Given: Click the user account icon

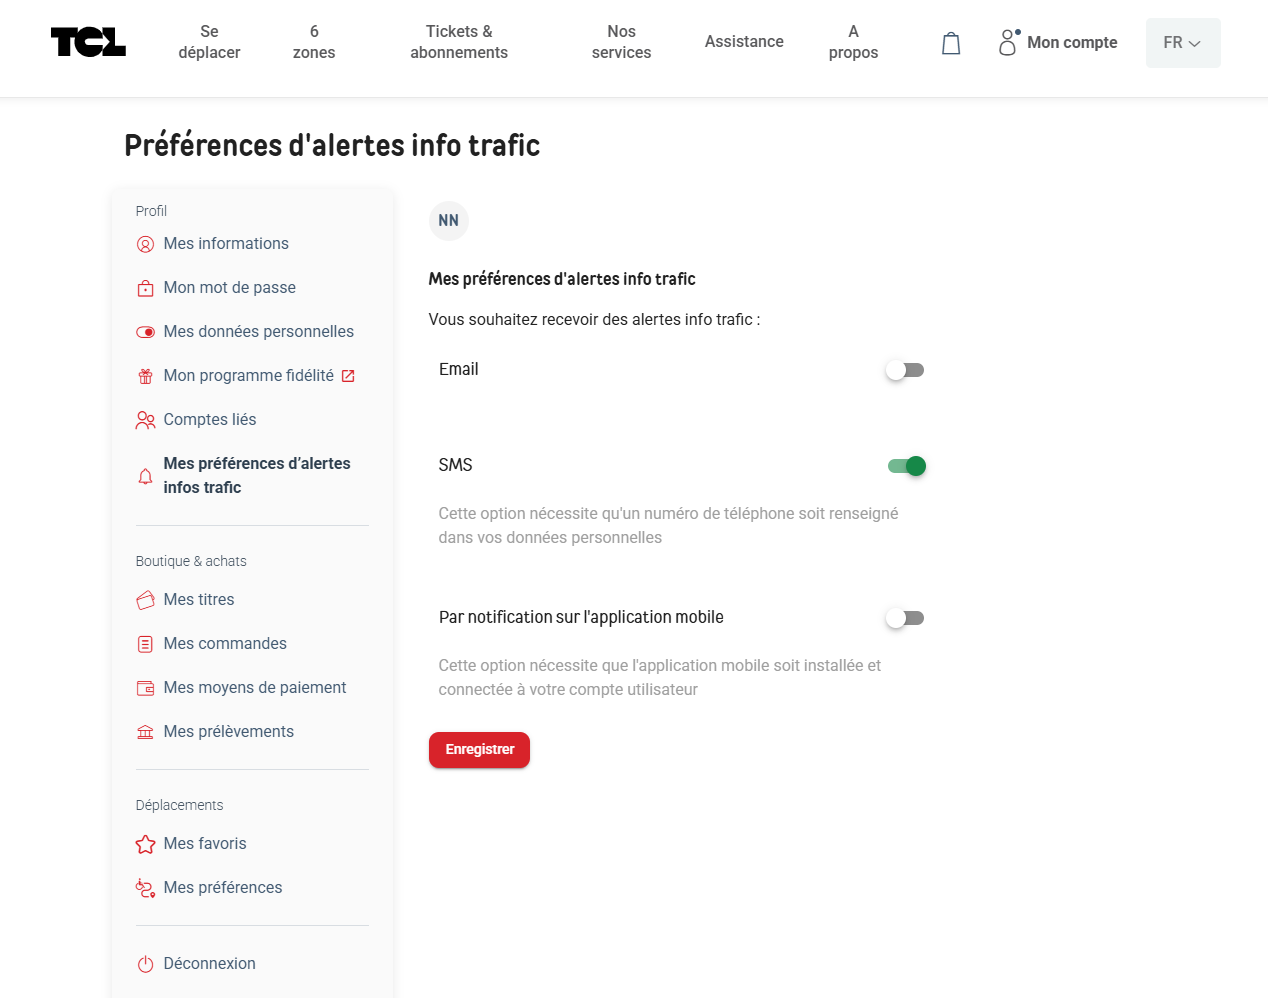Looking at the screenshot, I should 1009,42.
